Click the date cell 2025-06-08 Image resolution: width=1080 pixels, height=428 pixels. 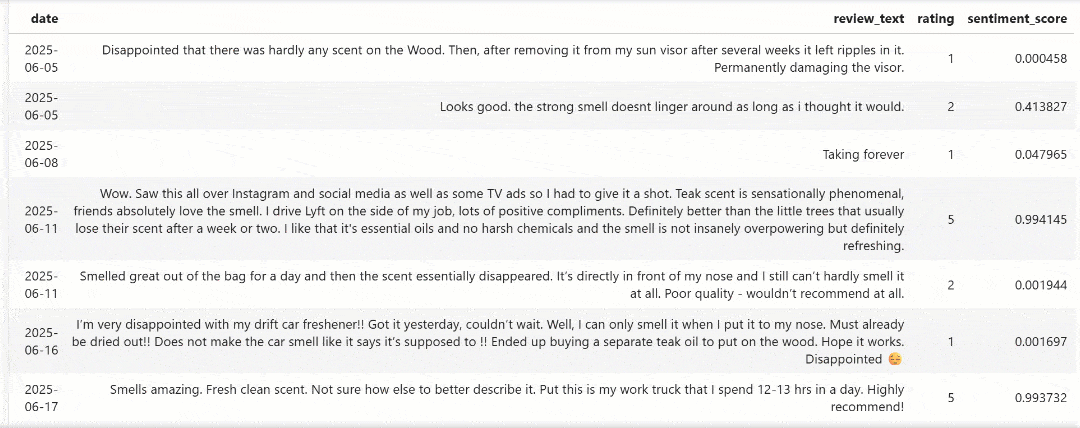[40, 155]
